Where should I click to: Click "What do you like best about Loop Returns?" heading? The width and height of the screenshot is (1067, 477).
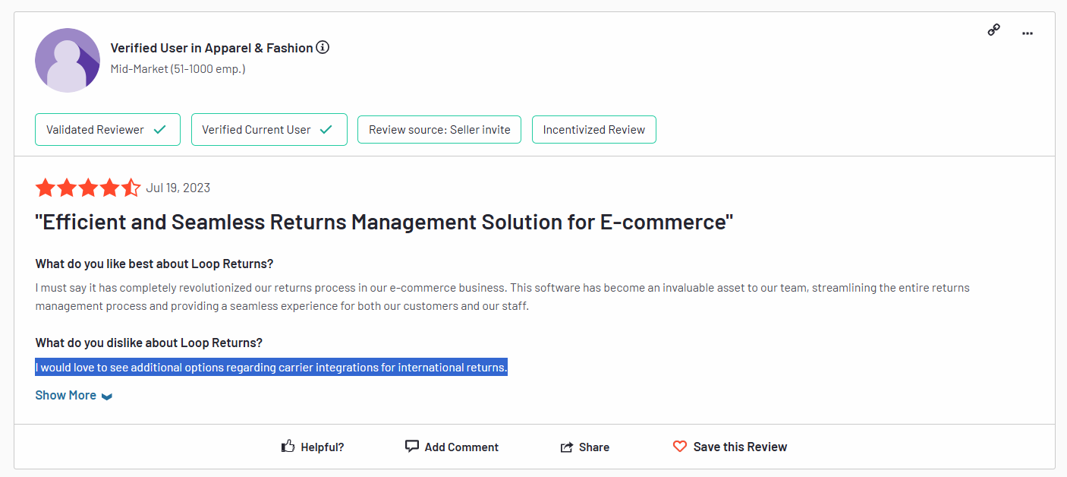[x=154, y=264]
